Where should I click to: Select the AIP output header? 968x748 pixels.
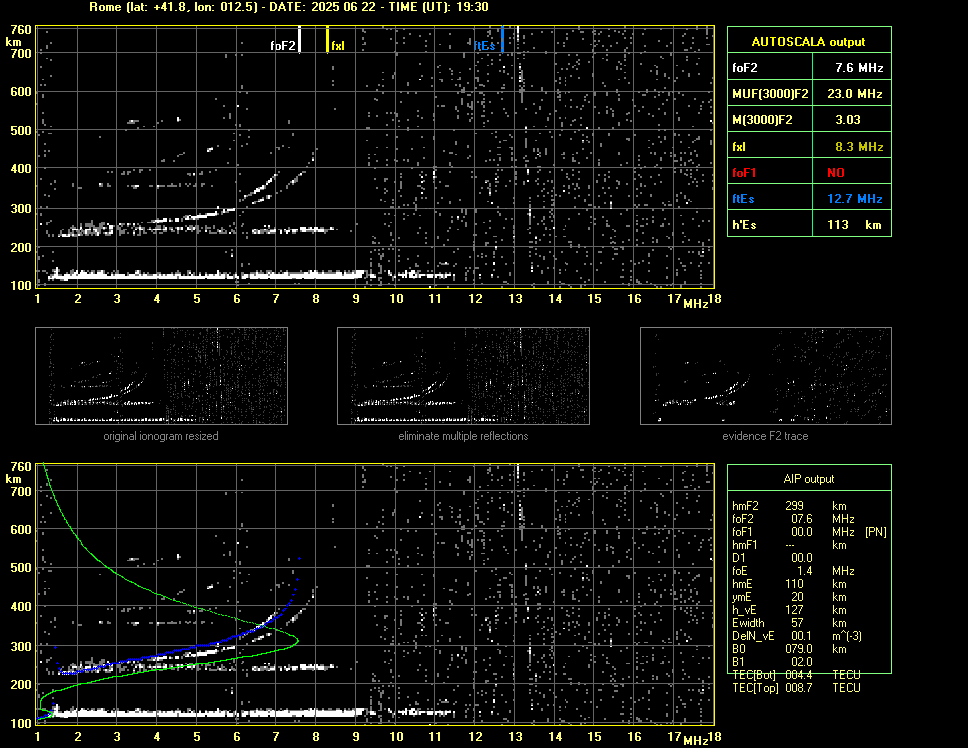[809, 479]
